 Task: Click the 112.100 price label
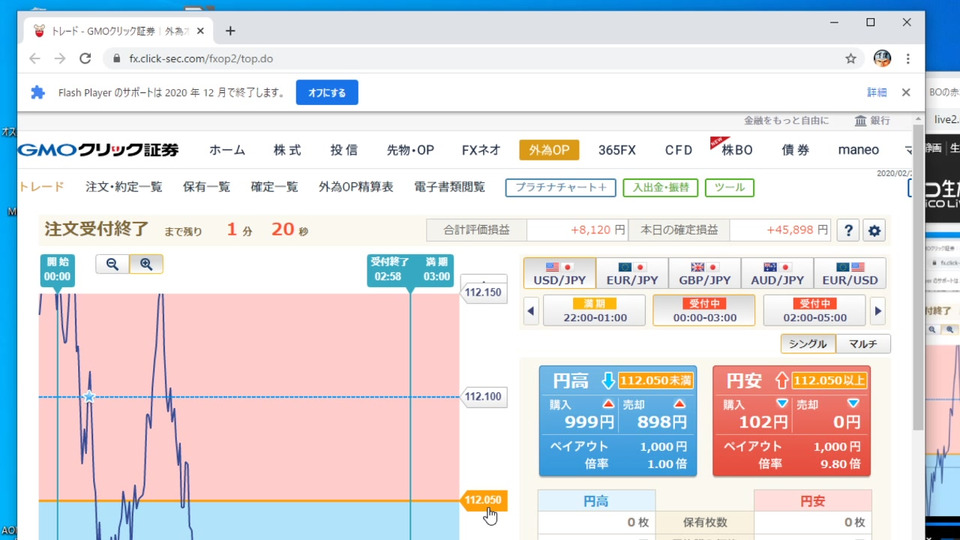click(x=483, y=397)
